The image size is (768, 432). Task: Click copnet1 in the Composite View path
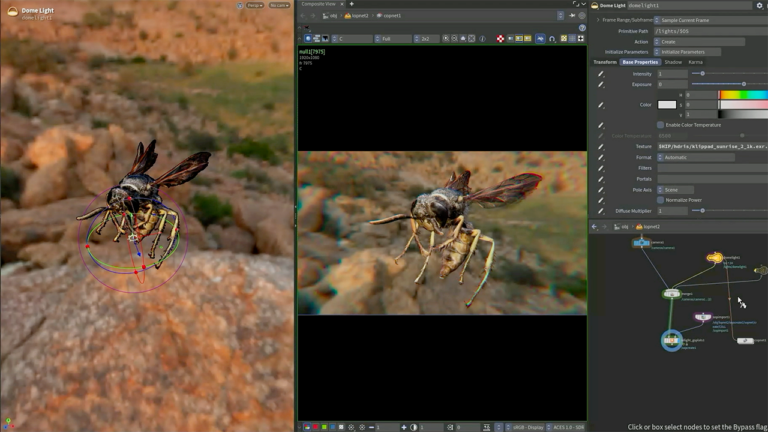[x=389, y=16]
